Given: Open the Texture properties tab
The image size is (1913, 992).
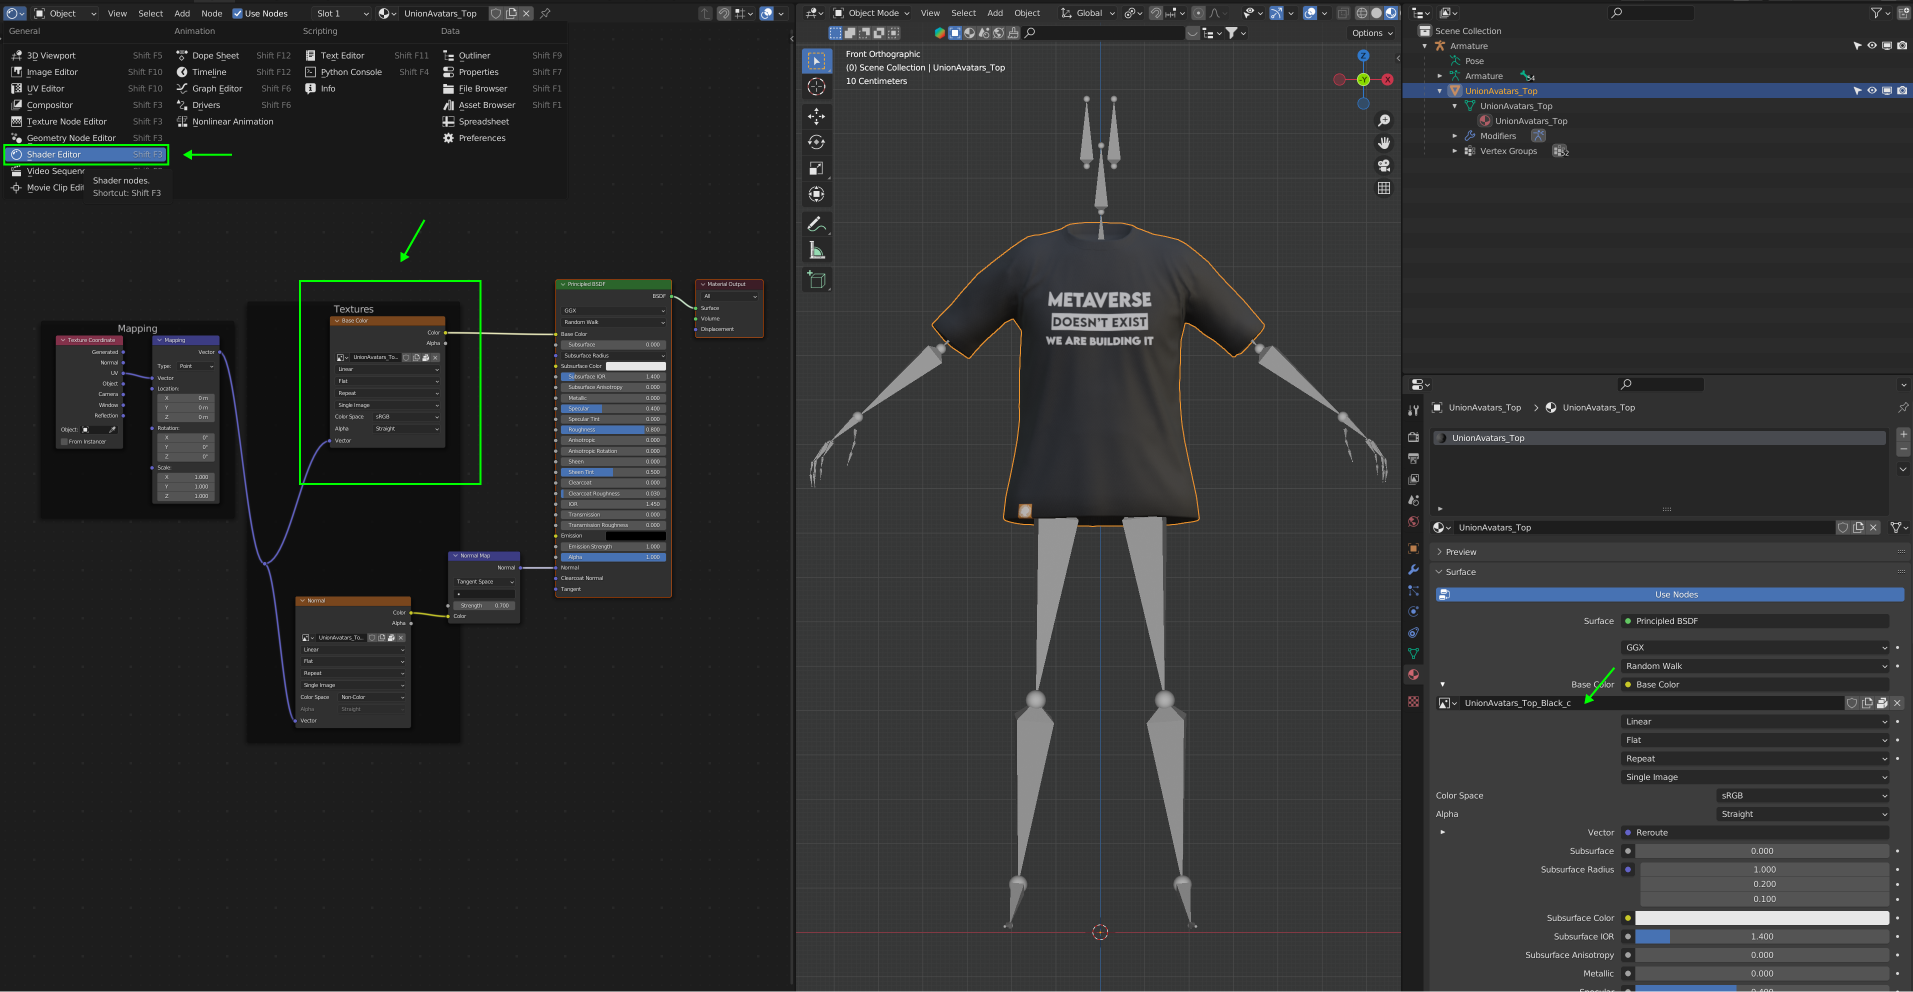Looking at the screenshot, I should click(1413, 701).
